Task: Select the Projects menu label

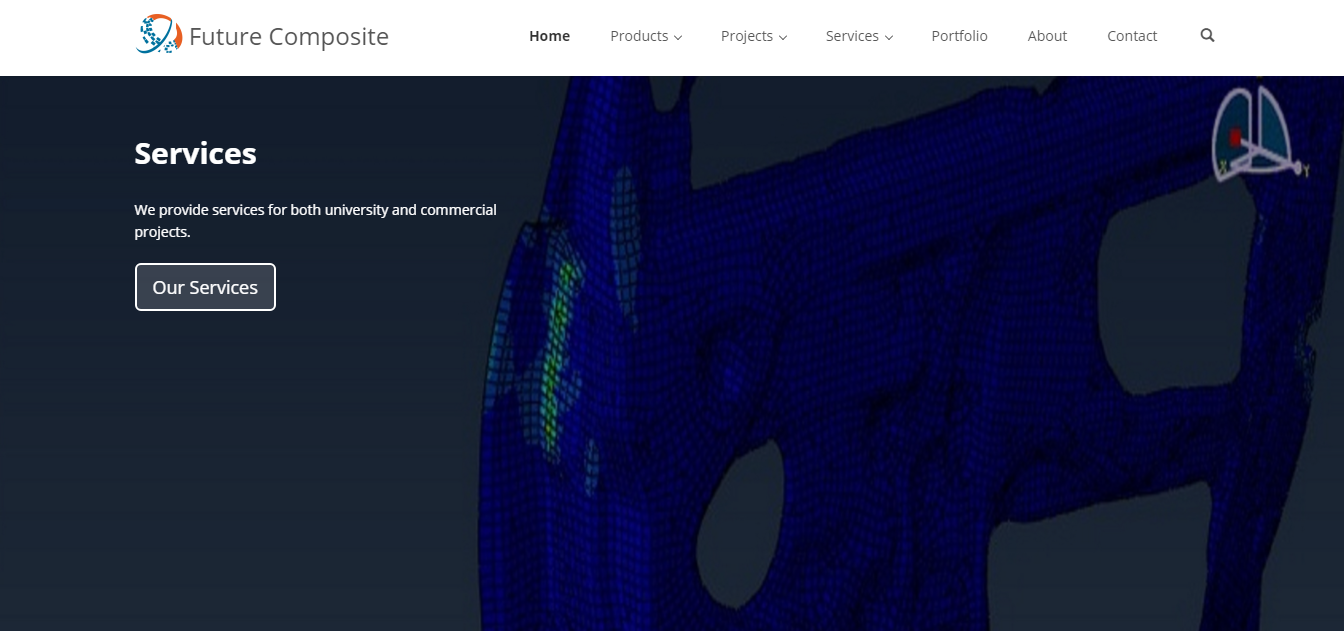Action: pyautogui.click(x=746, y=36)
